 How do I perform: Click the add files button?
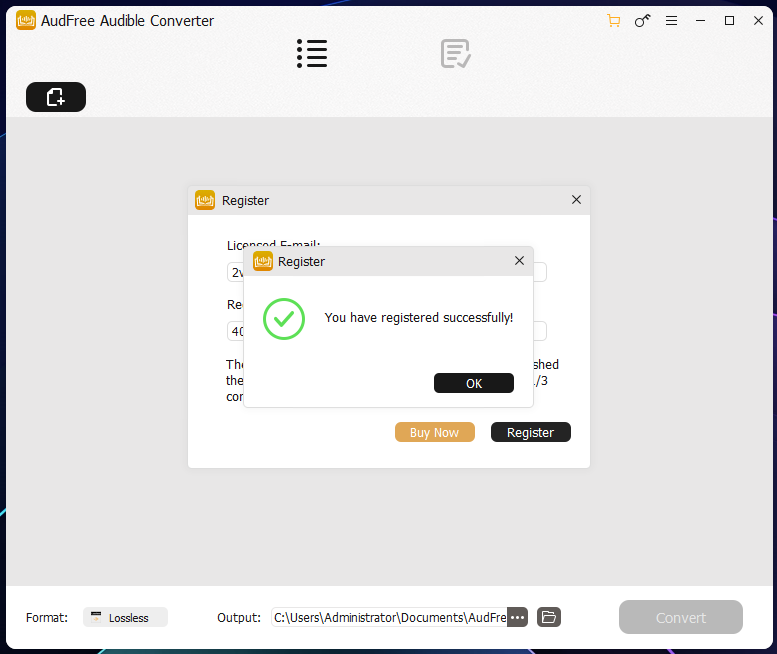point(56,97)
